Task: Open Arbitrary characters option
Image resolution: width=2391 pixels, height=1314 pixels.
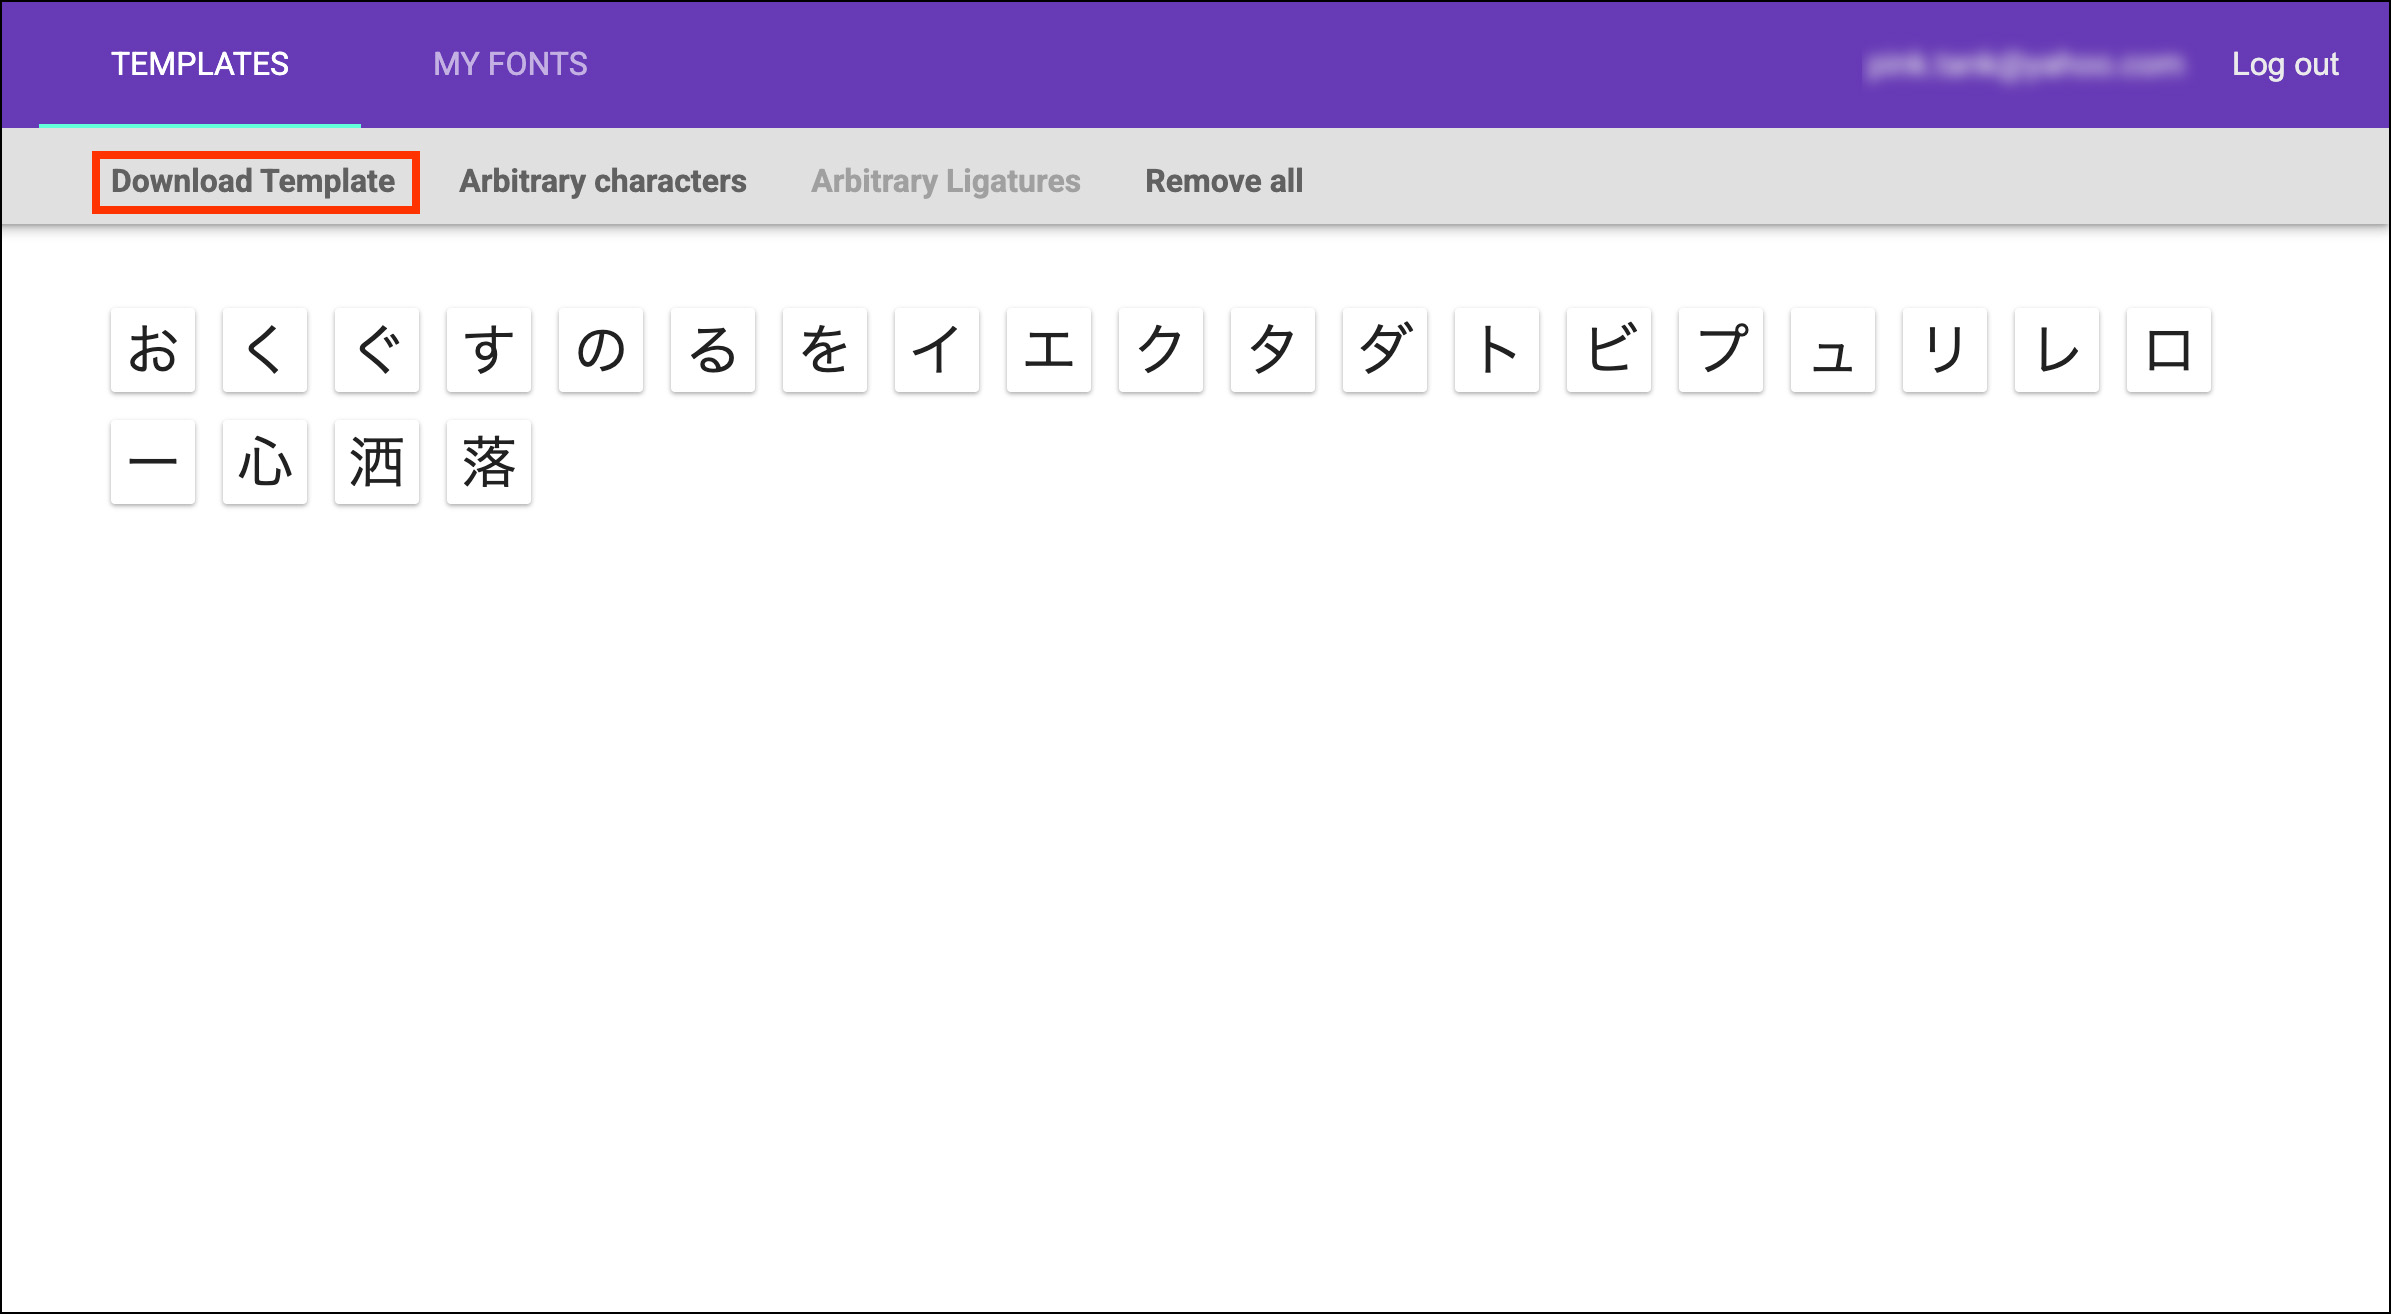Action: 603,182
